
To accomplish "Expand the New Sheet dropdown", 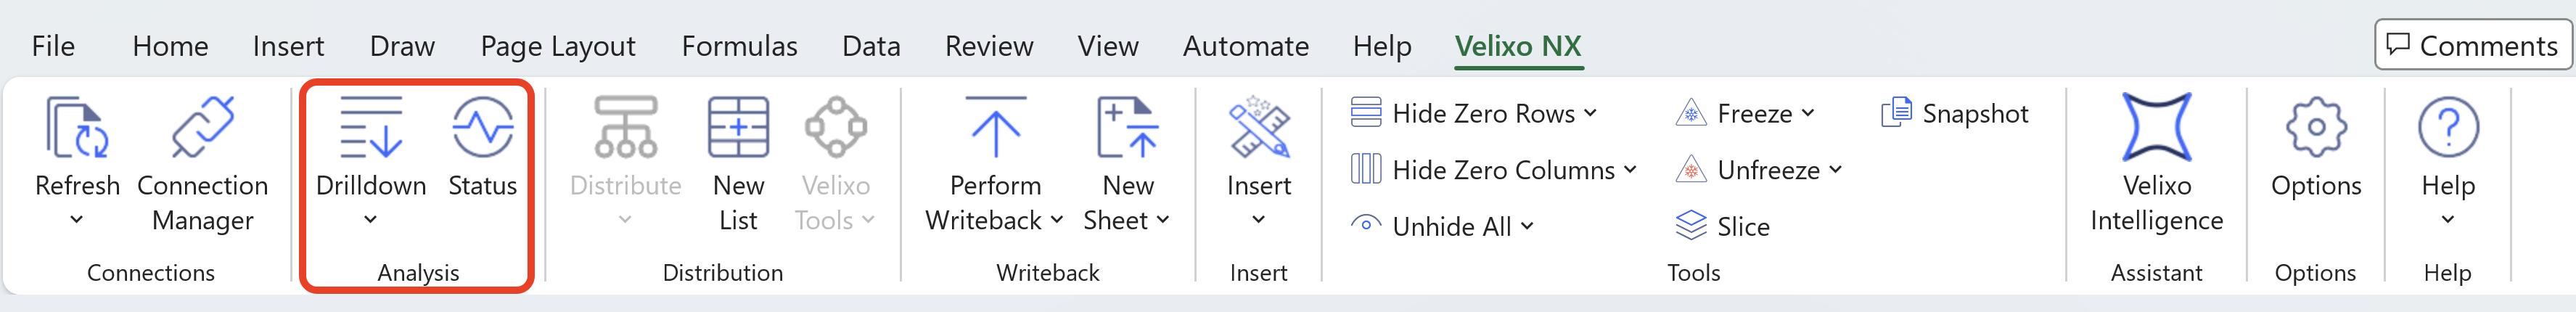I will coord(1162,220).
